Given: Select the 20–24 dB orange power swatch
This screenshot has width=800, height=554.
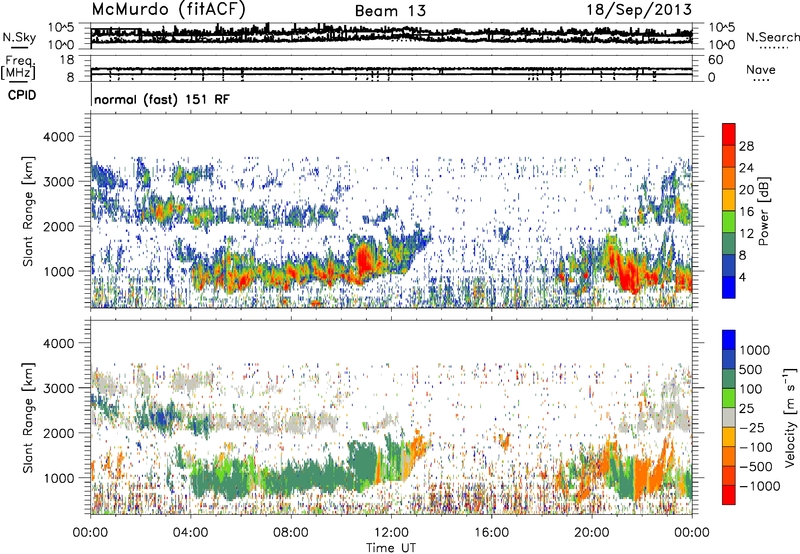Looking at the screenshot, I should click(729, 179).
